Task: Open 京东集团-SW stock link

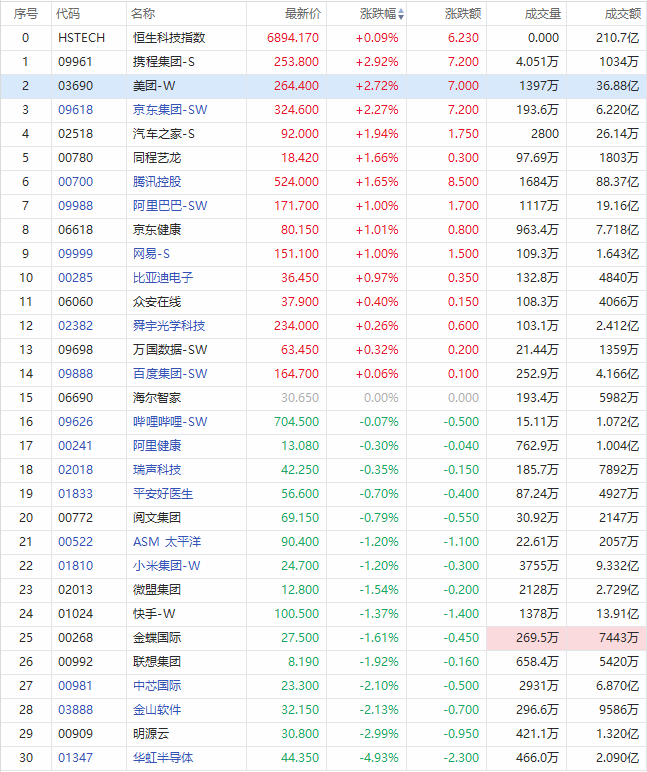Action: click(x=170, y=110)
